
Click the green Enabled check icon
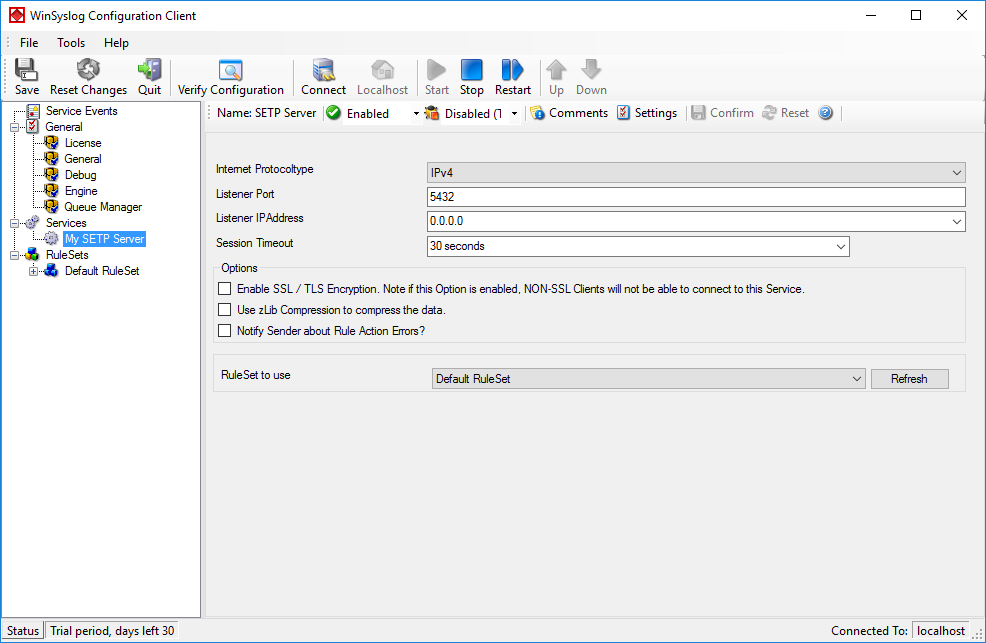pyautogui.click(x=334, y=113)
